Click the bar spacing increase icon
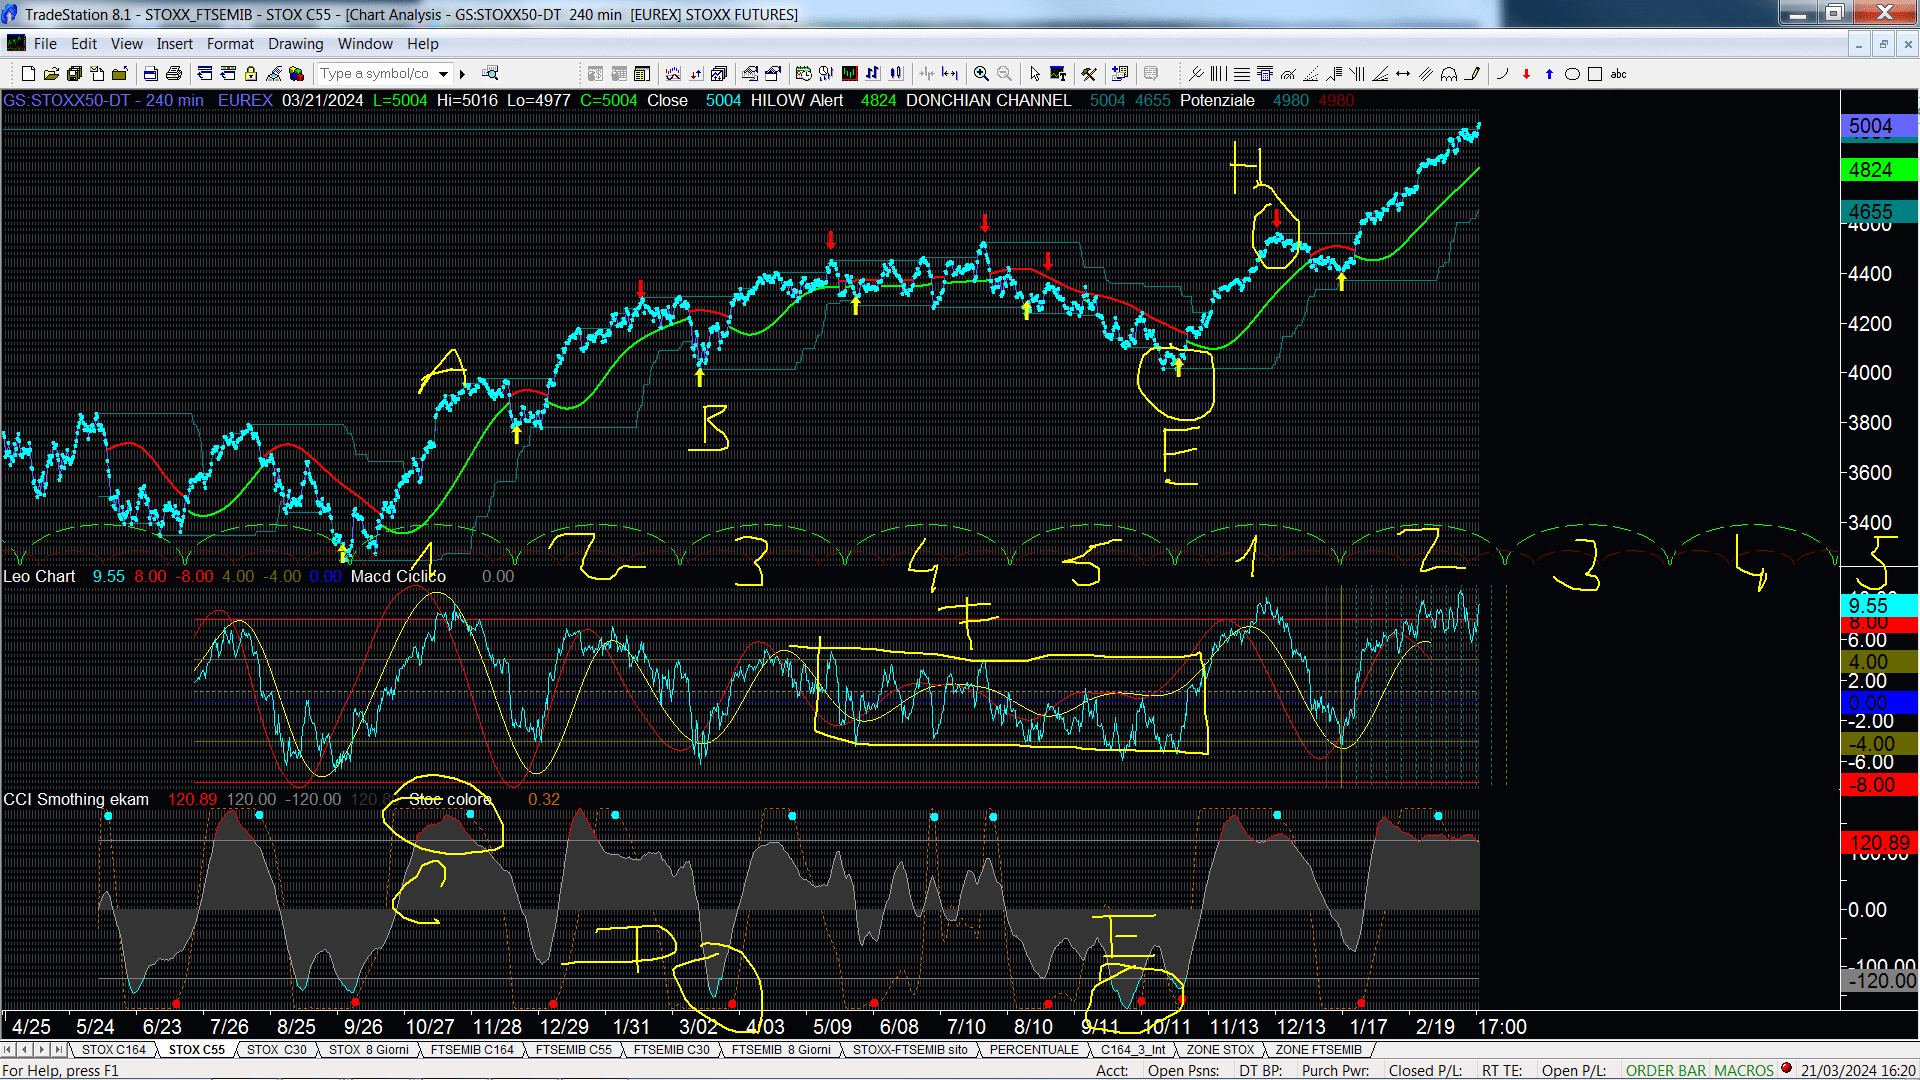1920x1080 pixels. pos(949,73)
